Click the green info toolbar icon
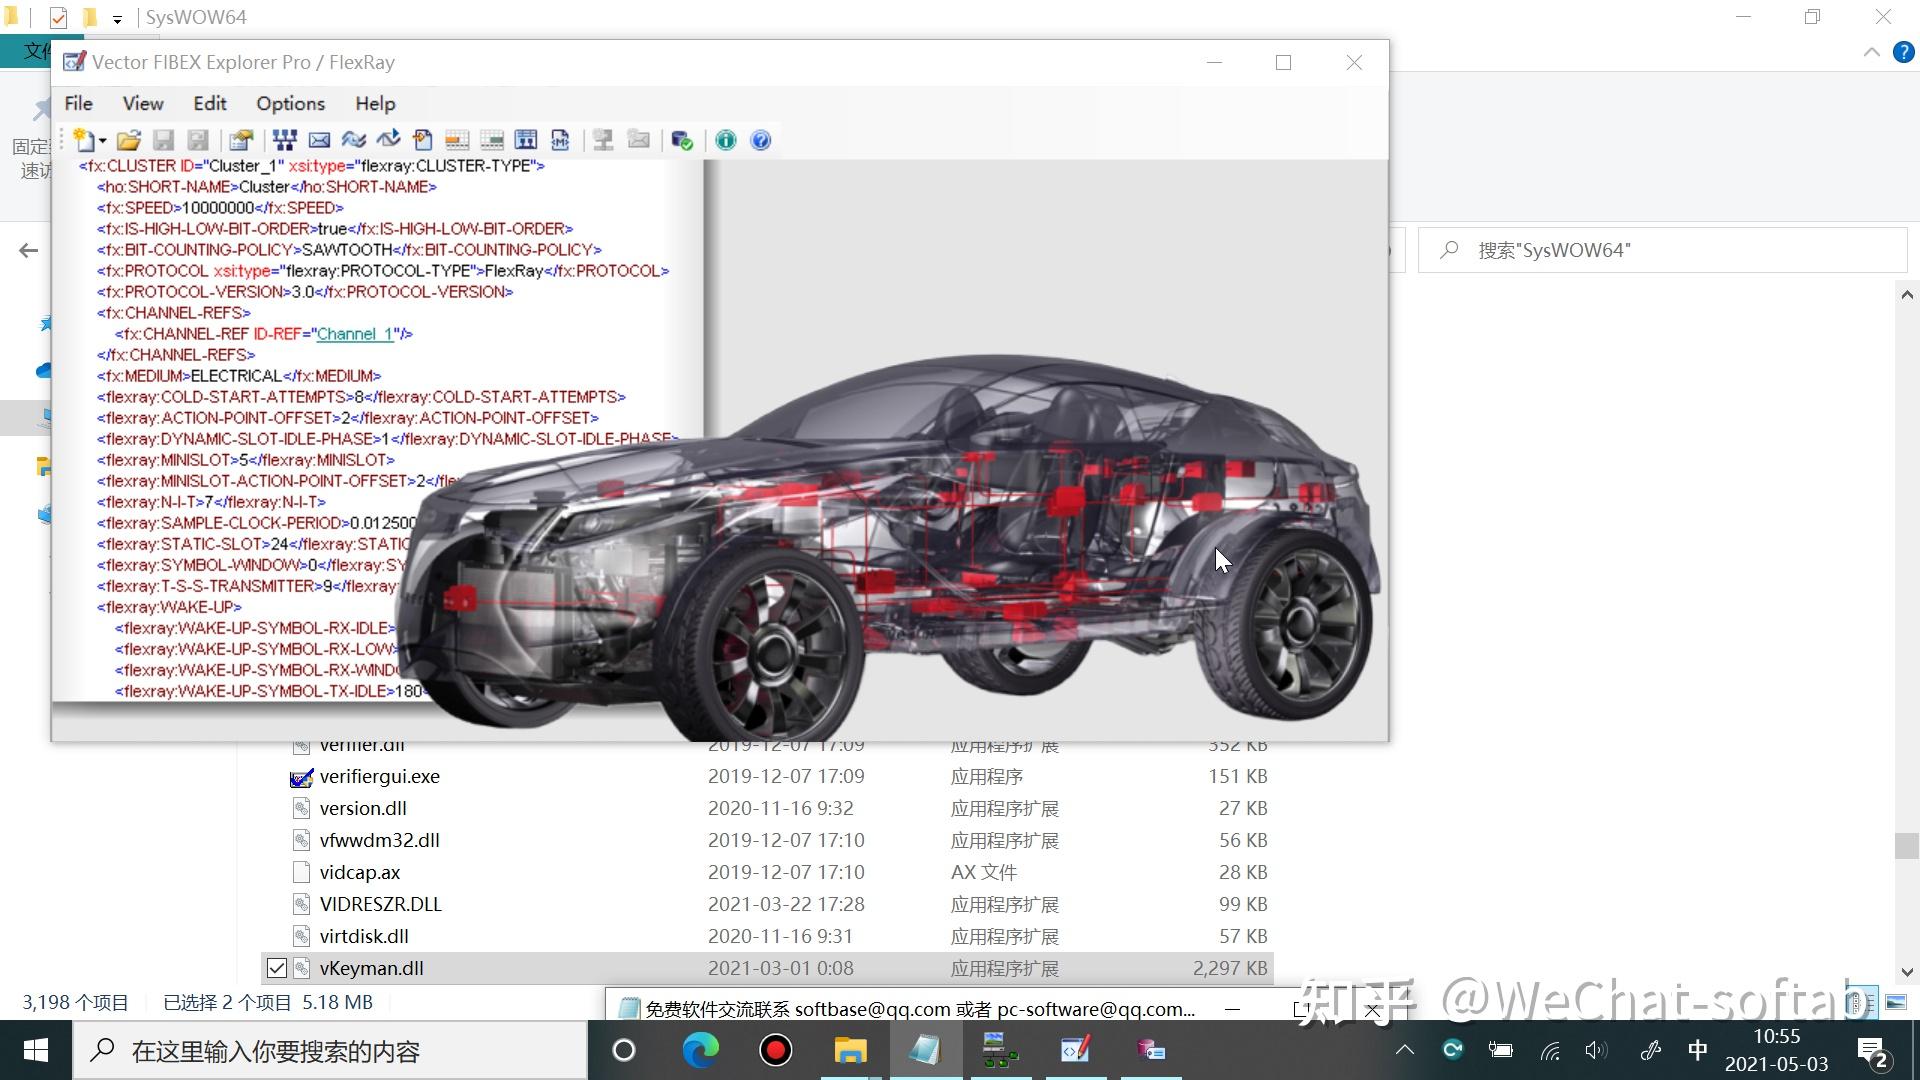Screen dimensions: 1920x1080 click(x=726, y=141)
